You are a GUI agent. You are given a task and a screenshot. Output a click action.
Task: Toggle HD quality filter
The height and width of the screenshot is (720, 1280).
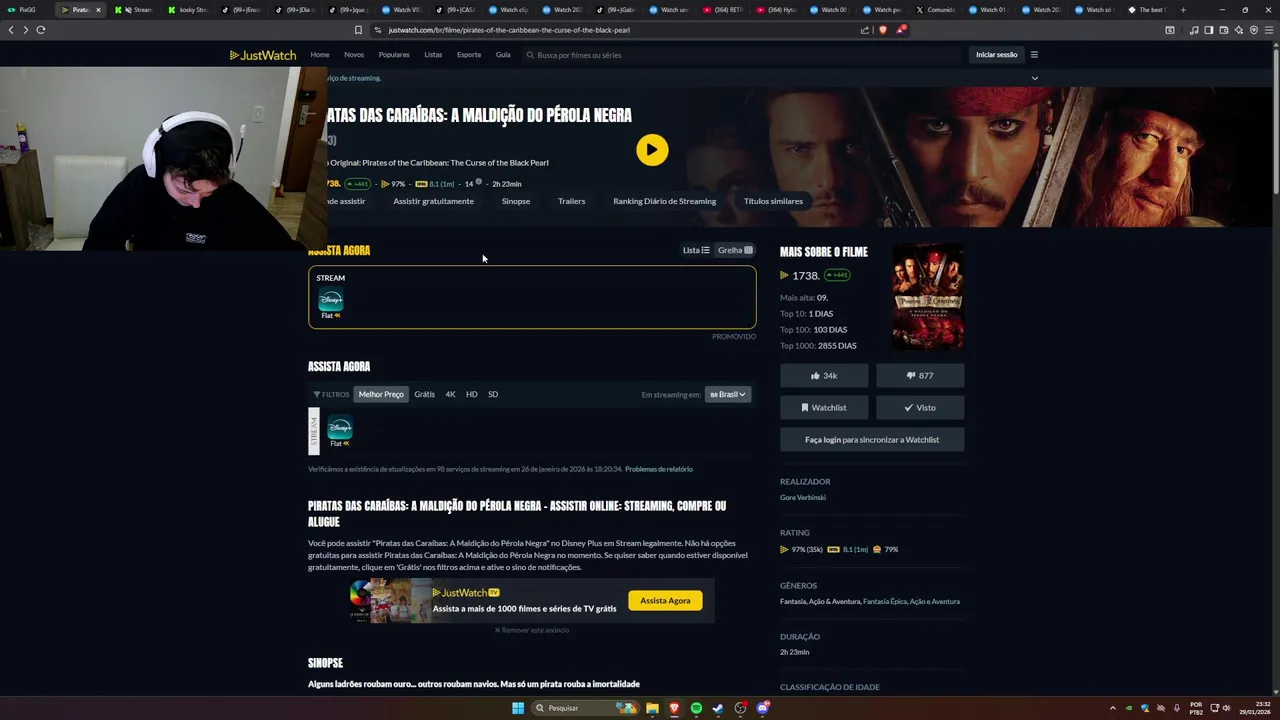click(471, 394)
